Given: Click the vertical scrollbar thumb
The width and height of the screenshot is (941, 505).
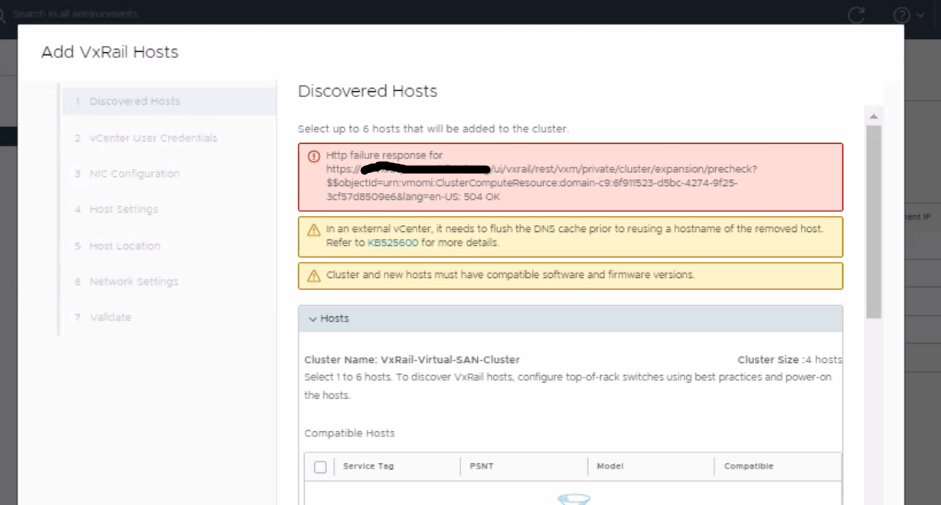Looking at the screenshot, I should (873, 220).
